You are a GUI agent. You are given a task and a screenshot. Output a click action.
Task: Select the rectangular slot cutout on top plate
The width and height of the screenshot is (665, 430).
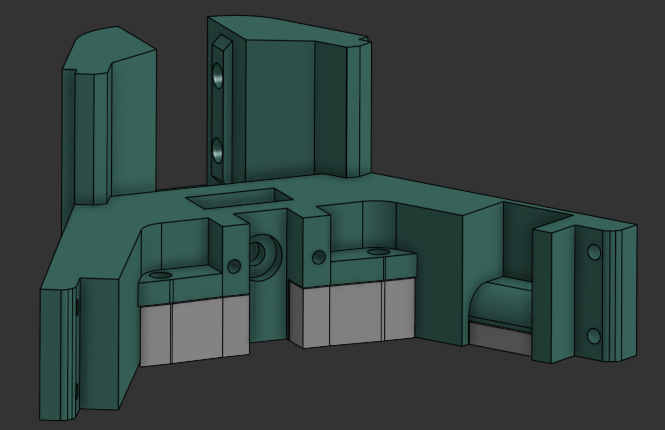click(240, 198)
